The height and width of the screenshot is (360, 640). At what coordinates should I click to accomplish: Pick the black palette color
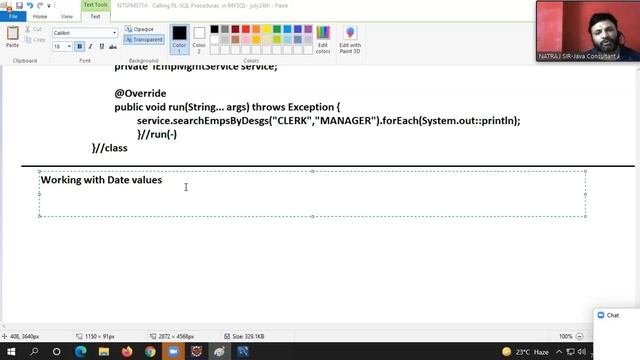pyautogui.click(x=214, y=29)
